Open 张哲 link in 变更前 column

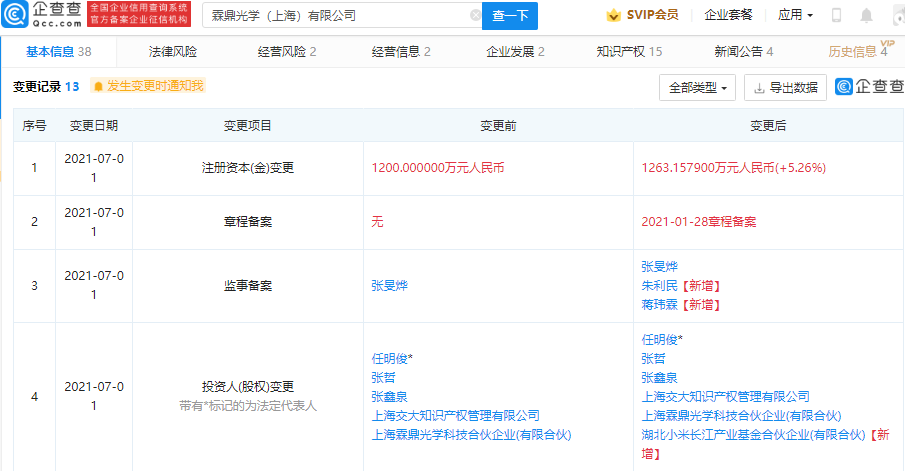tap(383, 378)
